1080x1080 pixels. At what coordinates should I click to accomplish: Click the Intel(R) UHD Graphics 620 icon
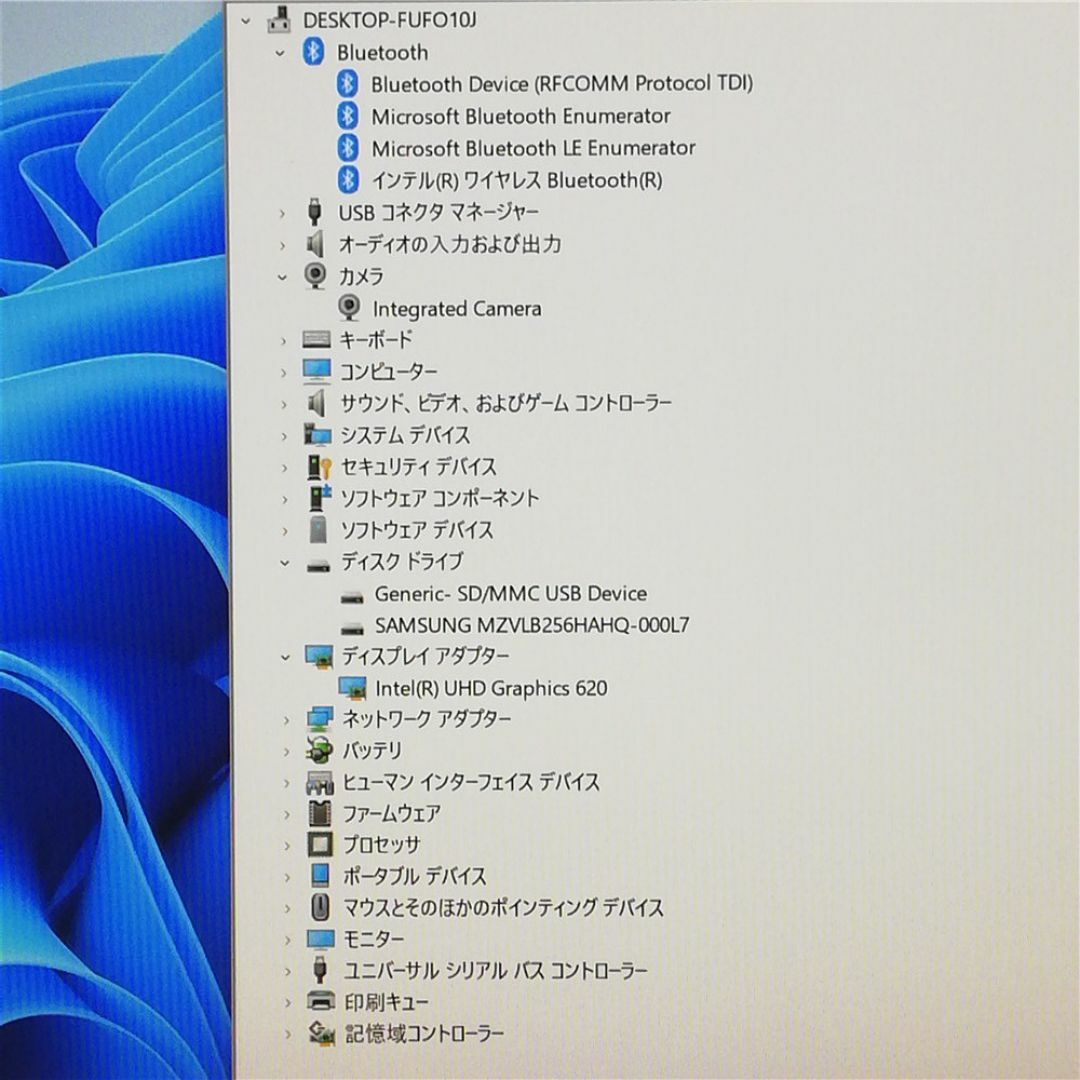pos(352,688)
